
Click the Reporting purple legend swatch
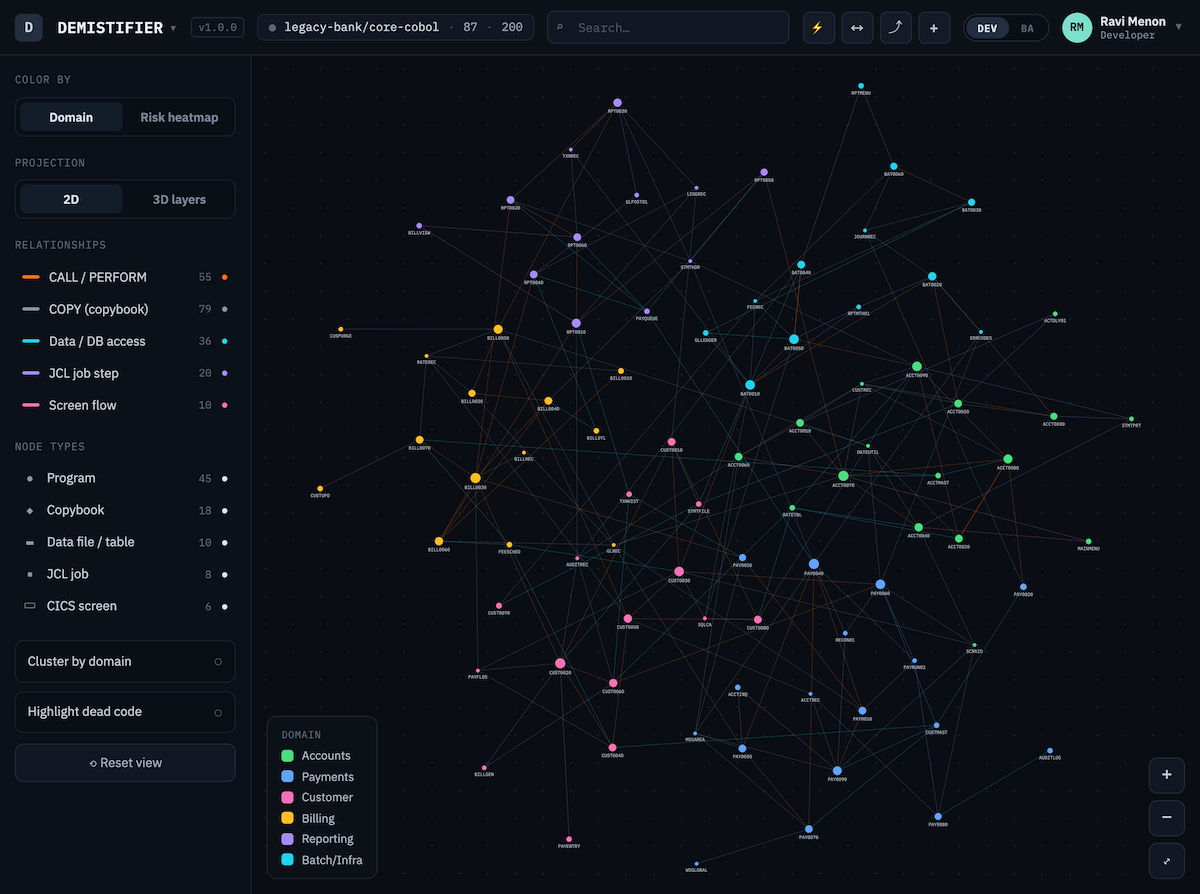click(287, 839)
